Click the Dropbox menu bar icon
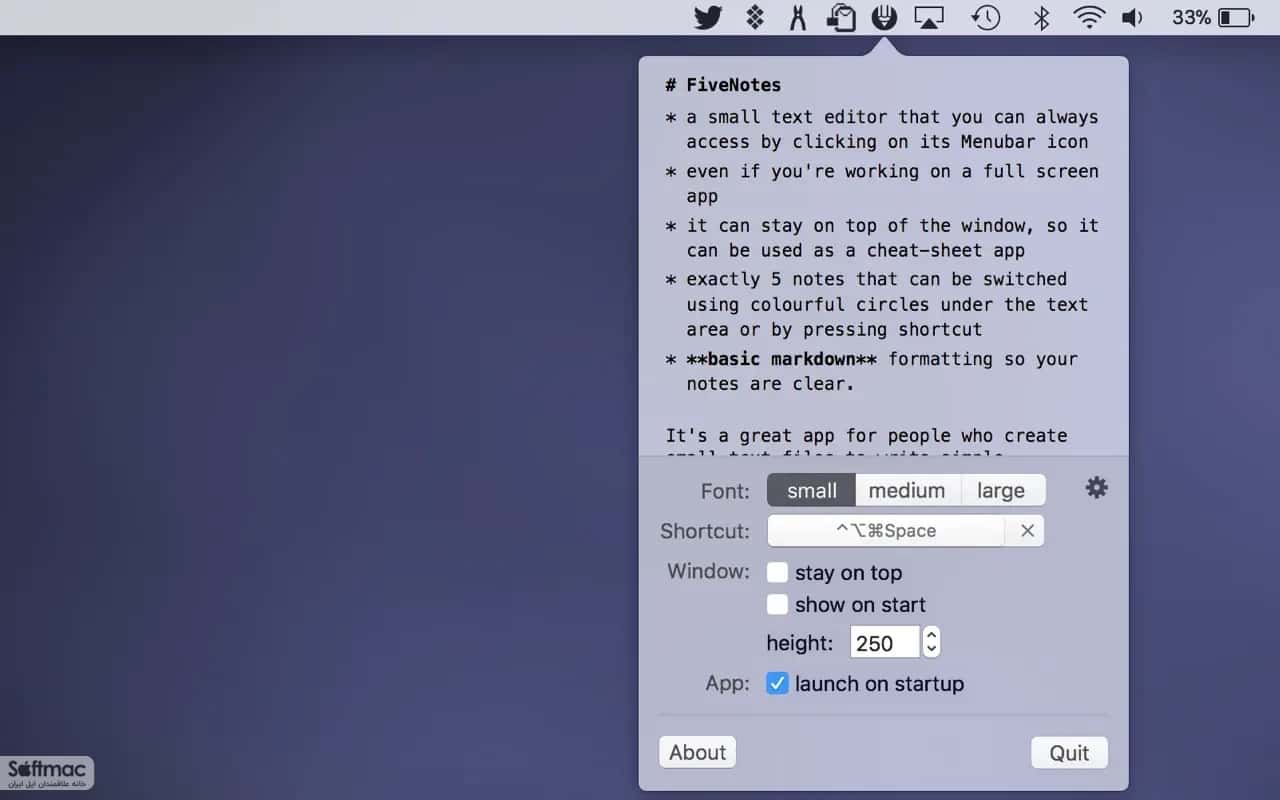The image size is (1280, 800). pyautogui.click(x=756, y=17)
